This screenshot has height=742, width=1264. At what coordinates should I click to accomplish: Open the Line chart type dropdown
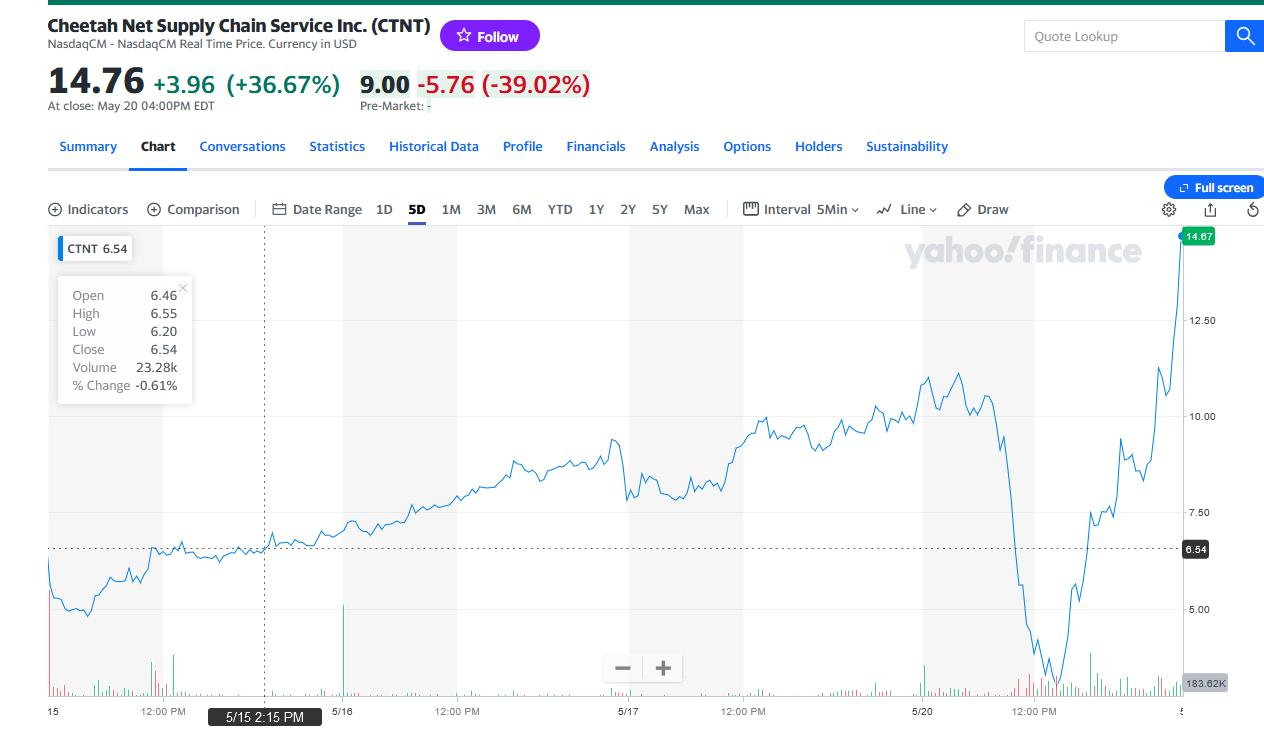click(907, 210)
